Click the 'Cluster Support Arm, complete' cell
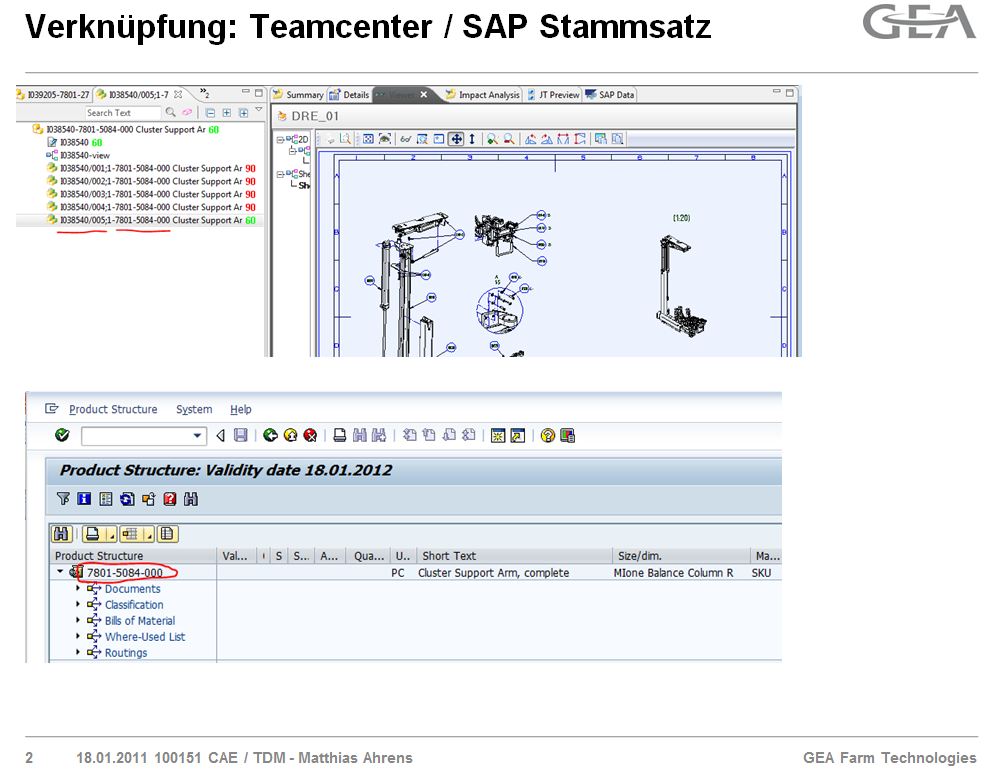Screen dimensions: 993x774 pyautogui.click(x=493, y=573)
